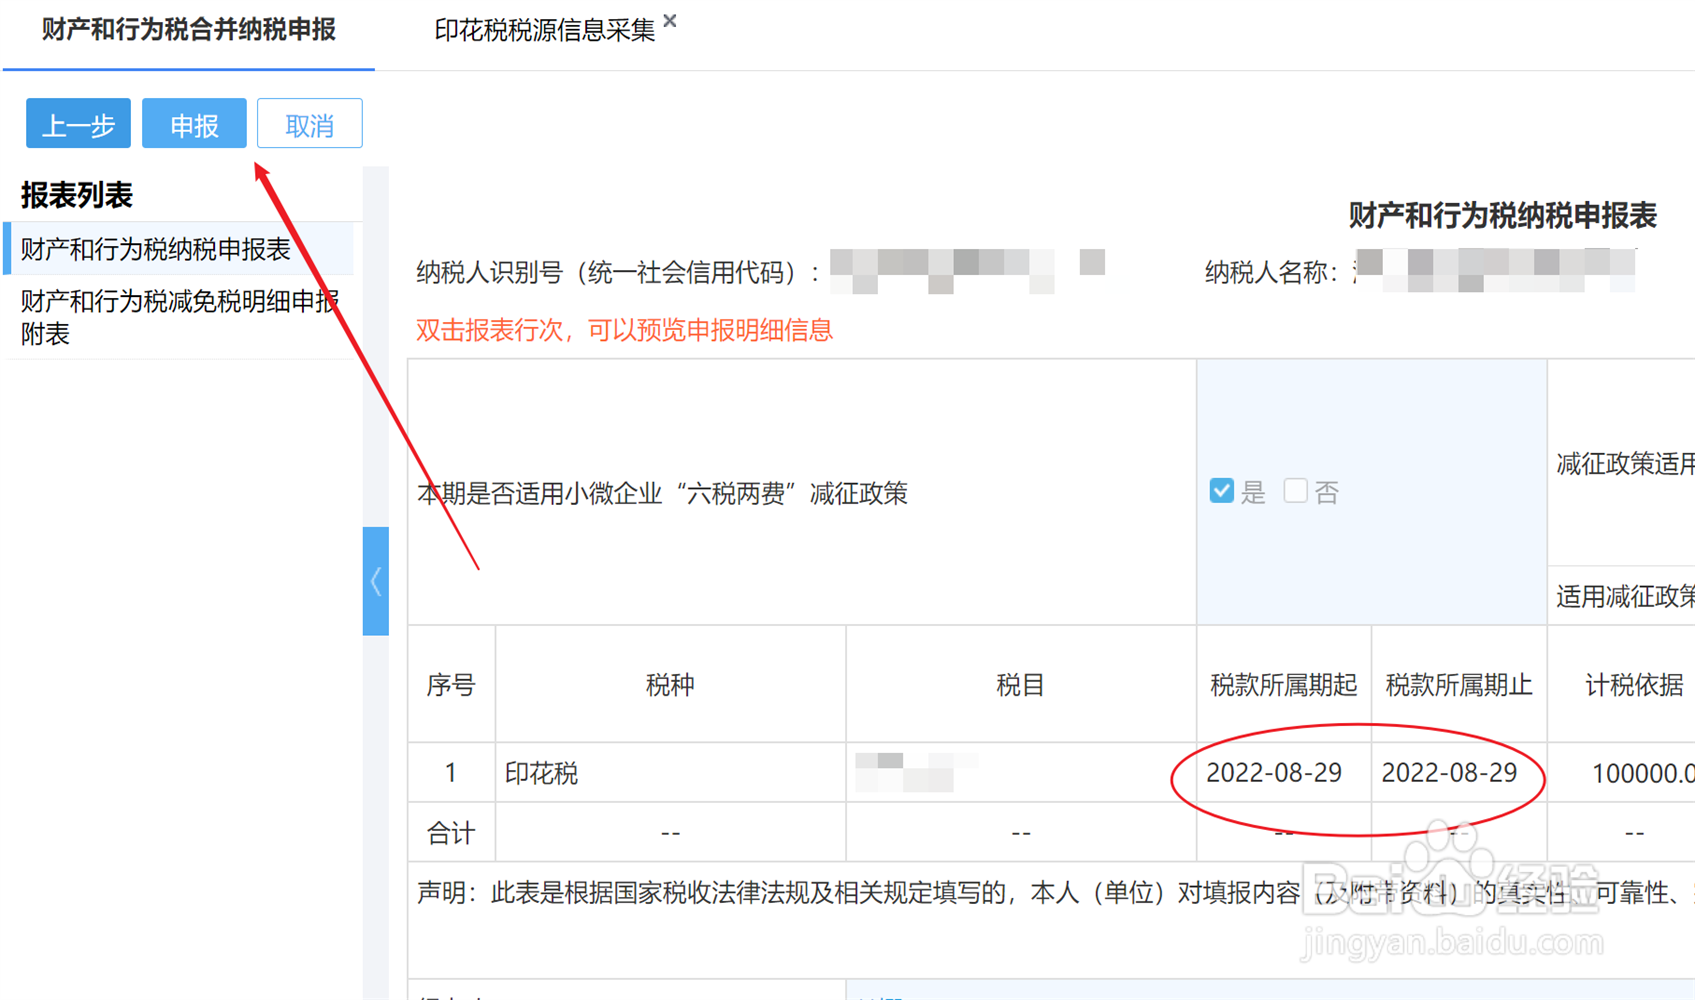Click the orange 双击报表行次 hint text
Viewport: 1695px width, 1000px height.
pos(624,330)
